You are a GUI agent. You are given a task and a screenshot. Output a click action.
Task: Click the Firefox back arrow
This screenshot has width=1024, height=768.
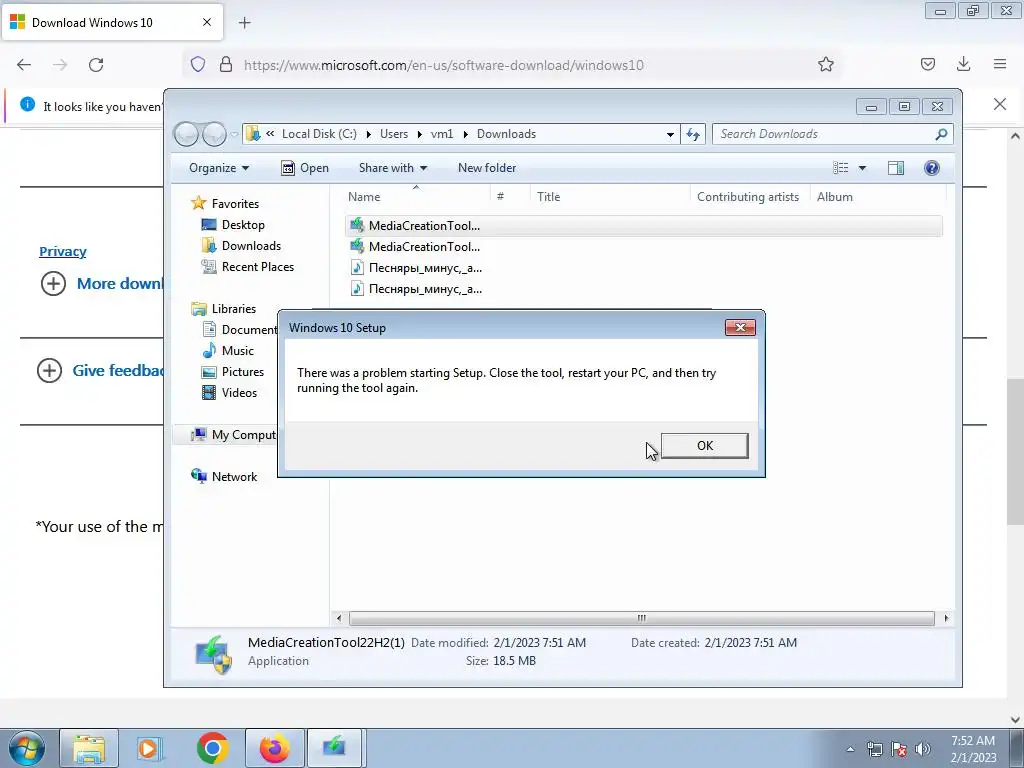[x=24, y=65]
